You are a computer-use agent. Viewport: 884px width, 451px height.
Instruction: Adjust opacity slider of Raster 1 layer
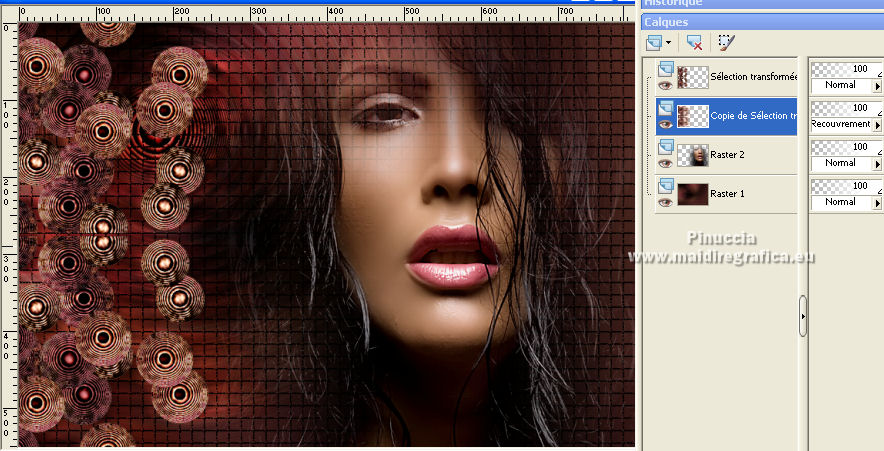(x=846, y=186)
